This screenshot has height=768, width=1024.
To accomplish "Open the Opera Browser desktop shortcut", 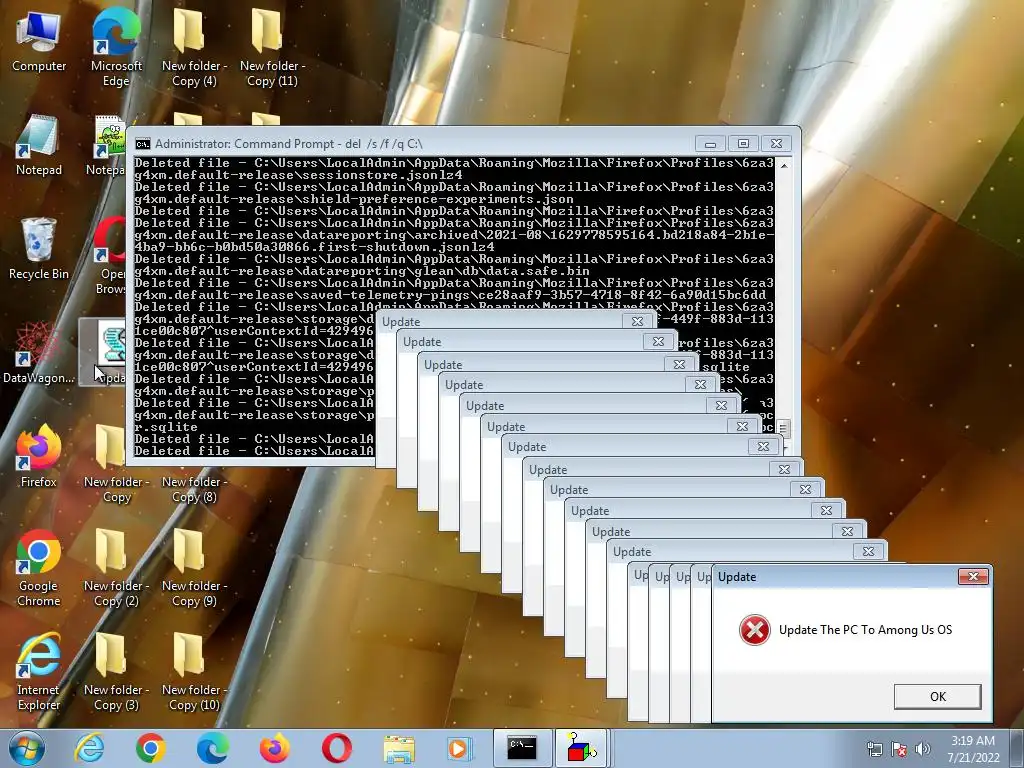I will point(110,256).
